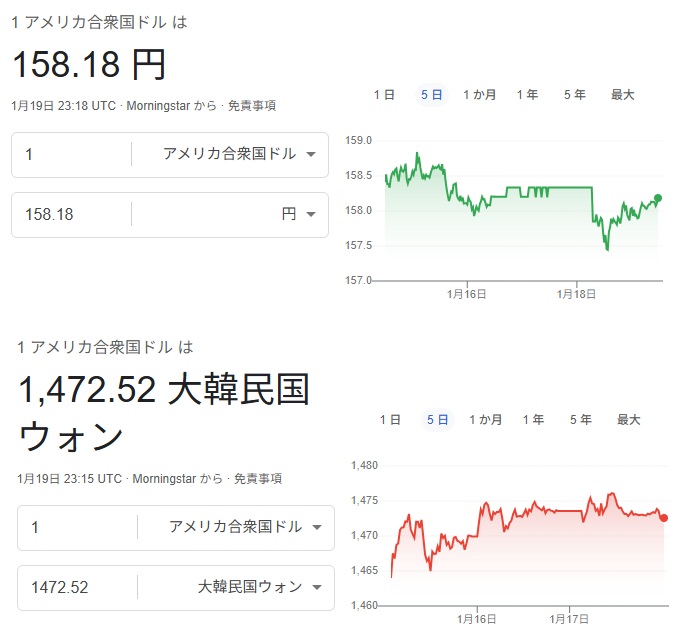Select the 1日 range on yen chart

pos(384,95)
